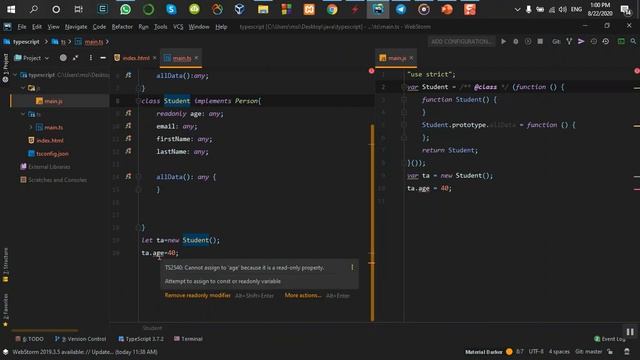Open Chrome from the Windows taskbar
The width and height of the screenshot is (640, 360).
click(x=332, y=9)
